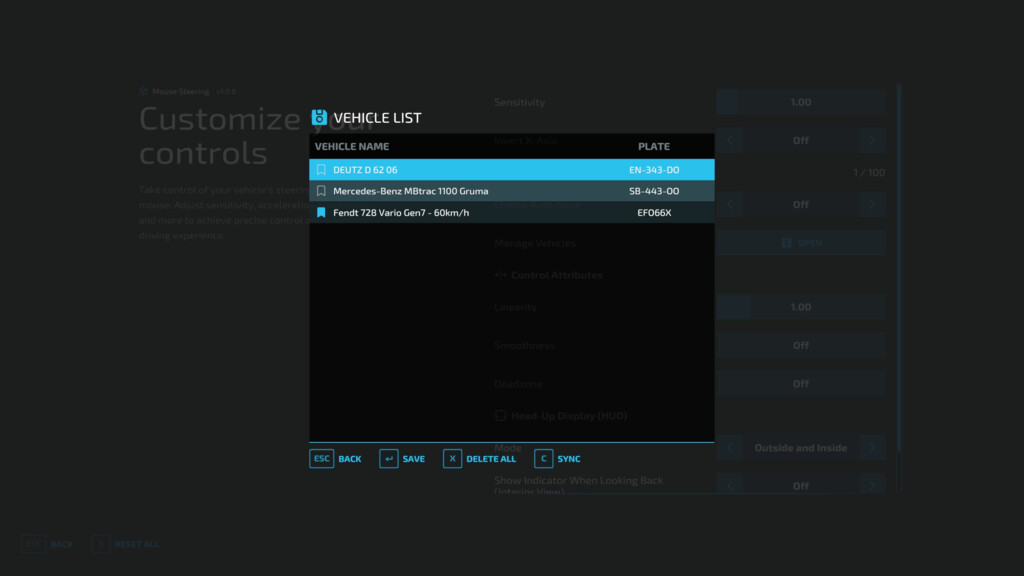The width and height of the screenshot is (1024, 576).
Task: Adjust the Sensitivity slider showing 1.00
Action: tap(800, 102)
